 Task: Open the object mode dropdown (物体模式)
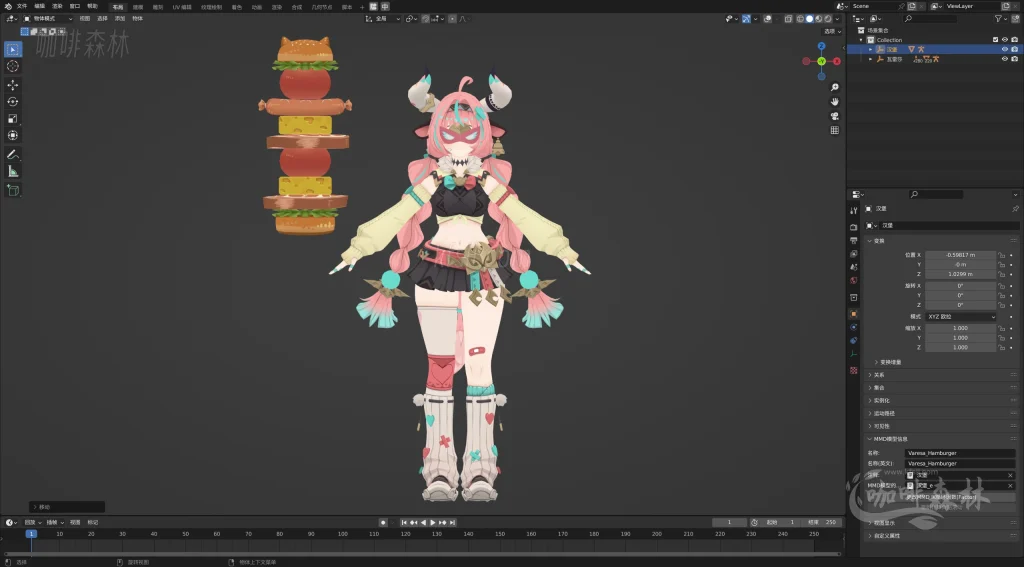pyautogui.click(x=48, y=19)
